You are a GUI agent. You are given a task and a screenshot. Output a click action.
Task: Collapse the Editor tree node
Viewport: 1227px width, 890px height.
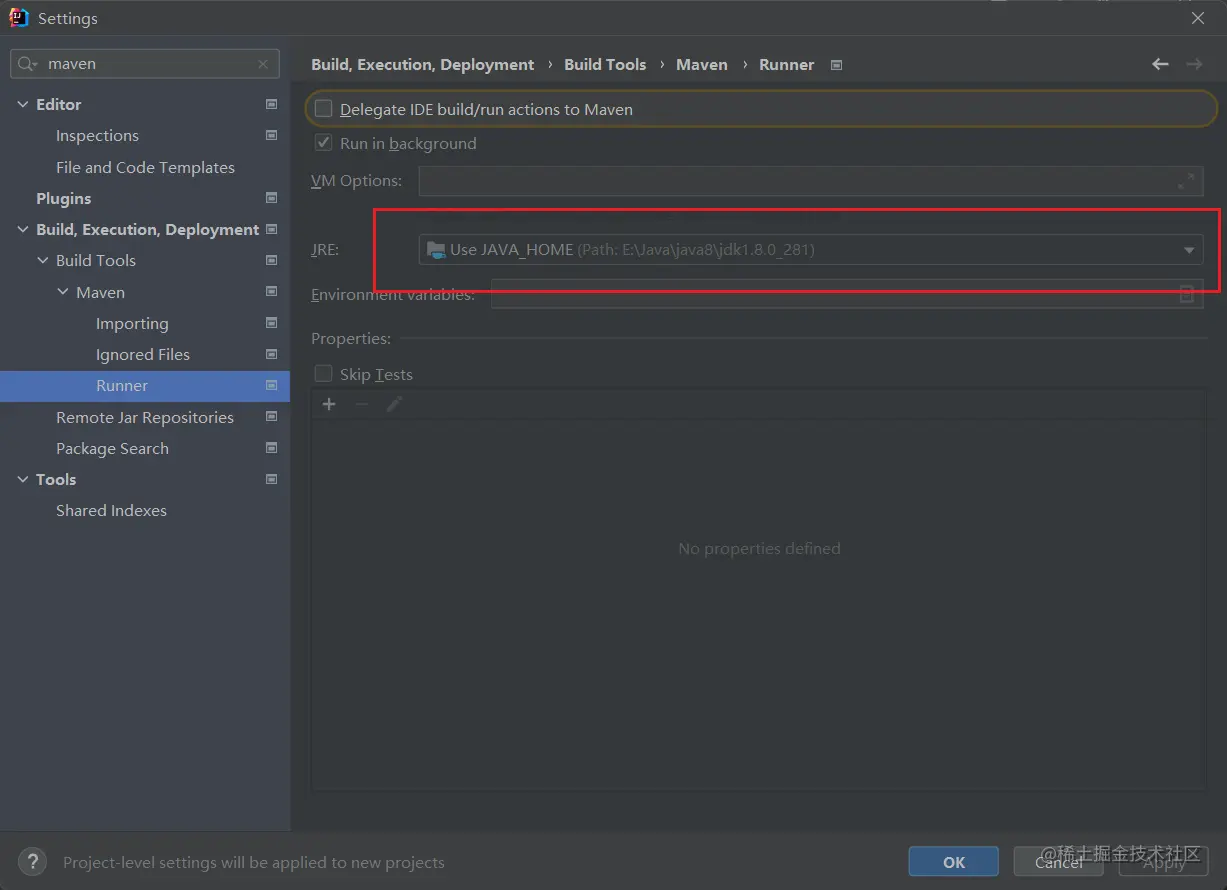pos(22,104)
